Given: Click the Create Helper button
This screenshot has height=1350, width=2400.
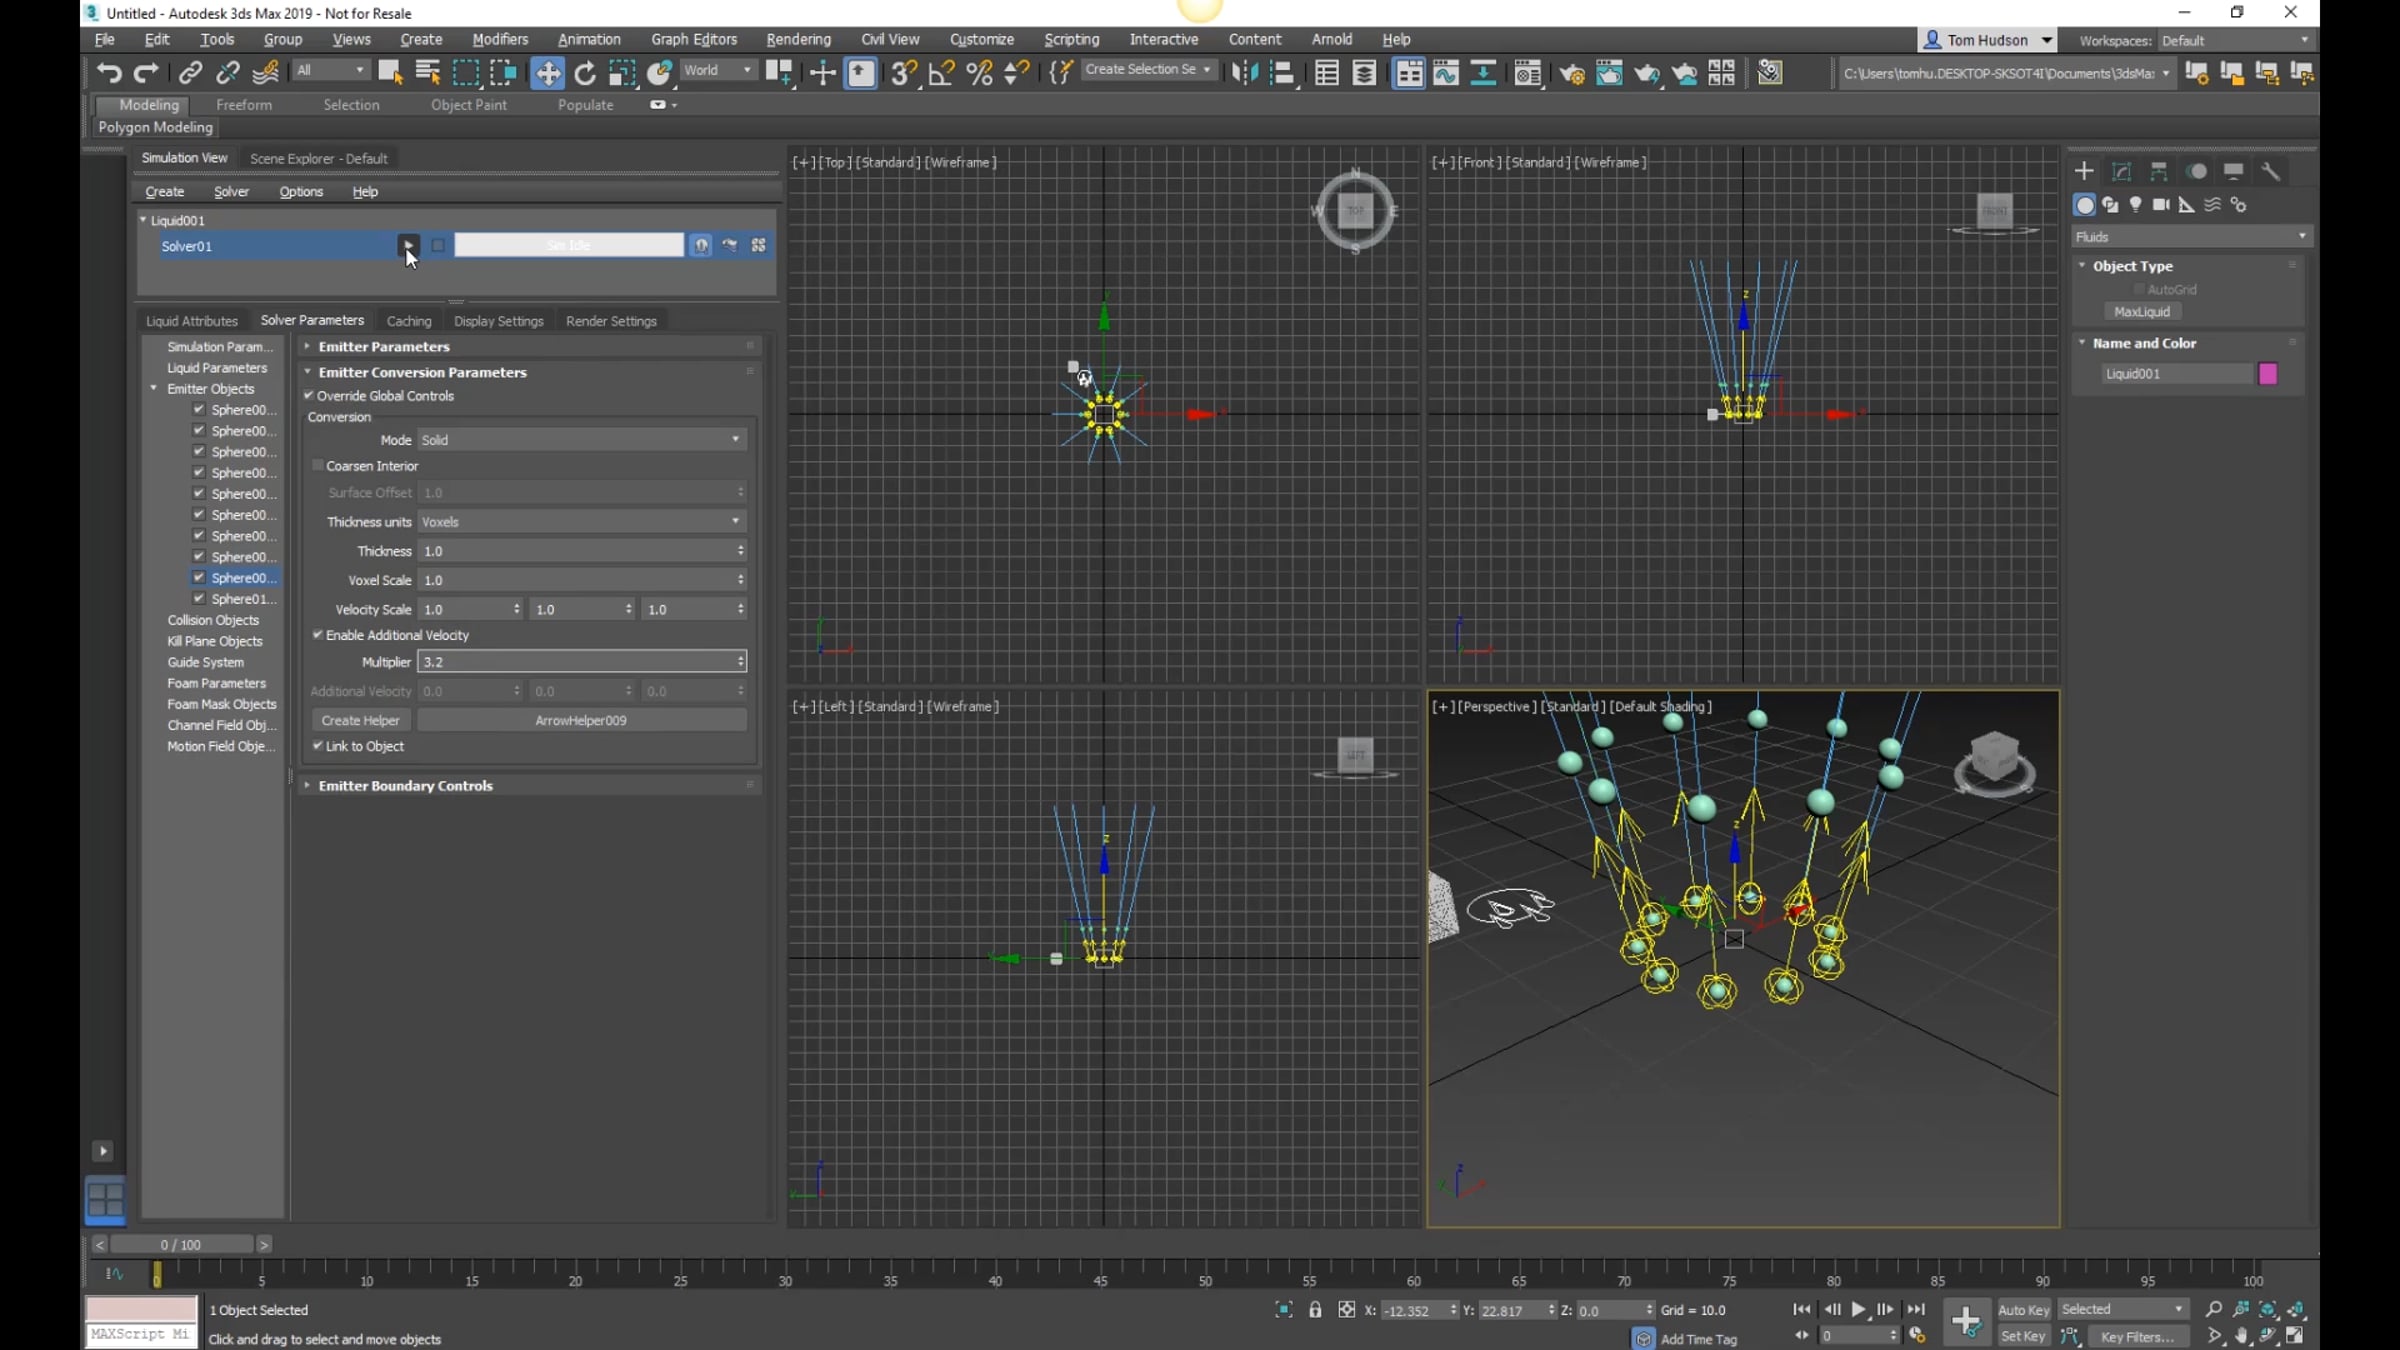Looking at the screenshot, I should click(x=360, y=720).
